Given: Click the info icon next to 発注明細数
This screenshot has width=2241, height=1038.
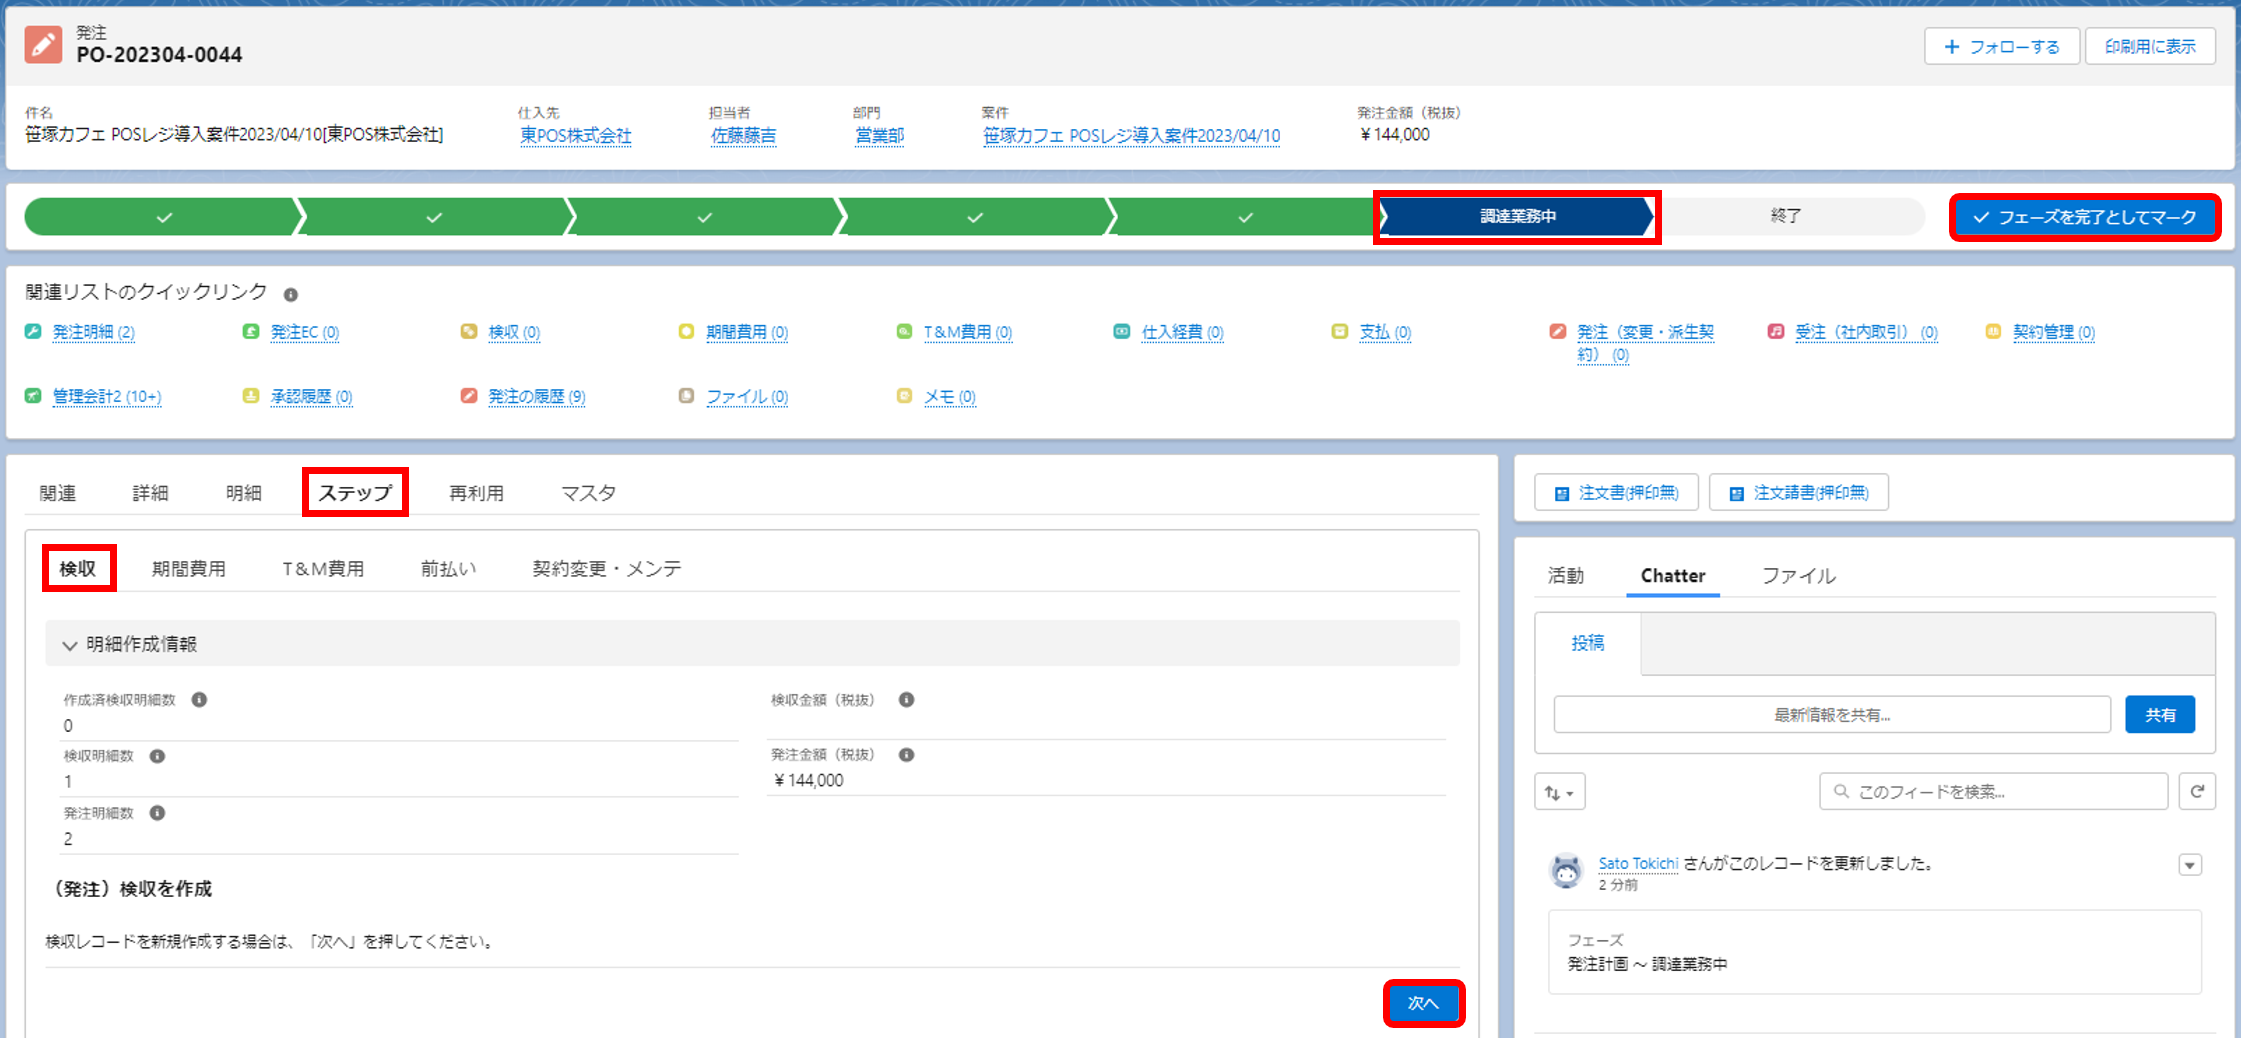Looking at the screenshot, I should point(157,813).
